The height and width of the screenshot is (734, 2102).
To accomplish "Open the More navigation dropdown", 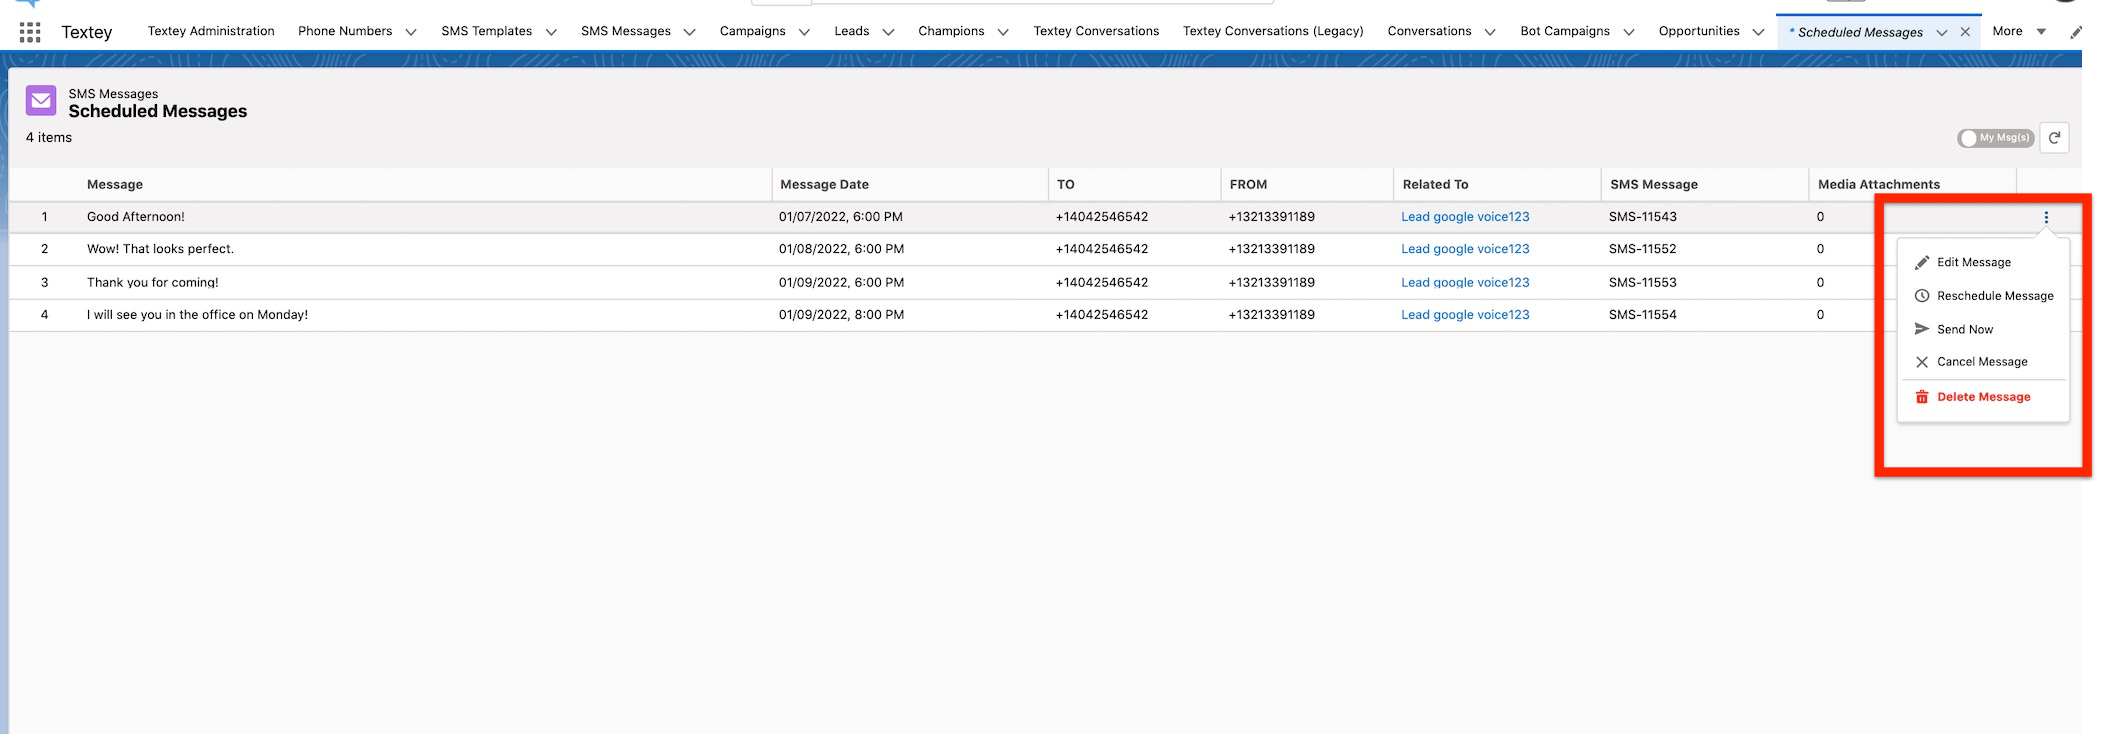I will (2020, 31).
